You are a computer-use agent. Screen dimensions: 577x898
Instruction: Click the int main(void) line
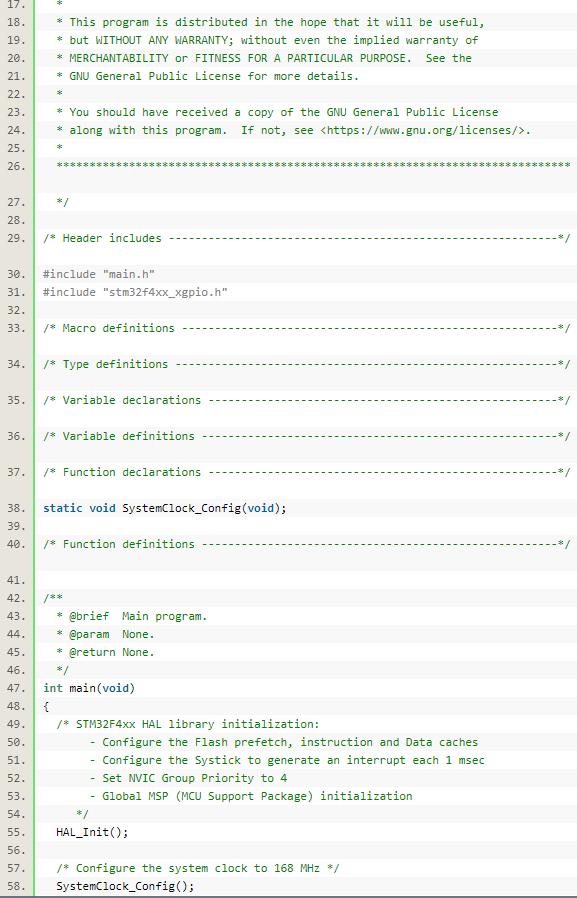(x=89, y=688)
